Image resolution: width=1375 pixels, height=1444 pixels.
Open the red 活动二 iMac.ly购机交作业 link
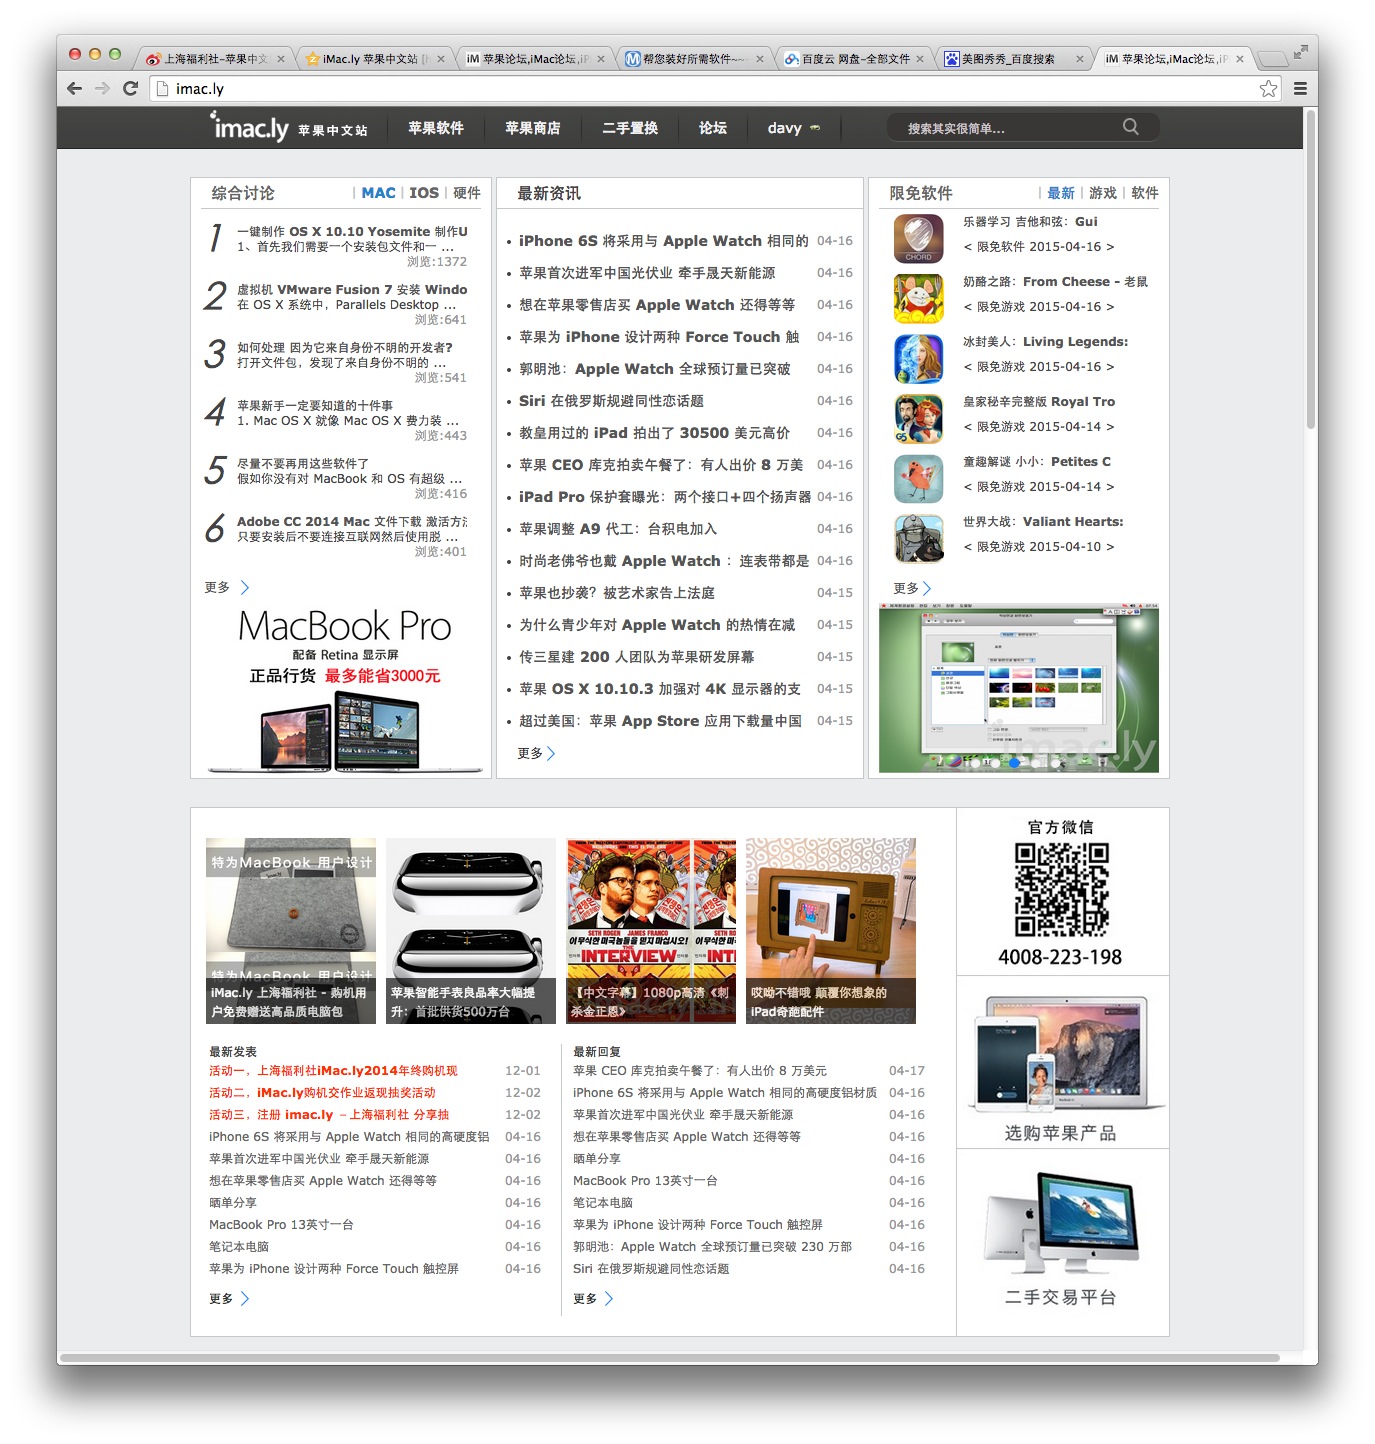pyautogui.click(x=322, y=1093)
